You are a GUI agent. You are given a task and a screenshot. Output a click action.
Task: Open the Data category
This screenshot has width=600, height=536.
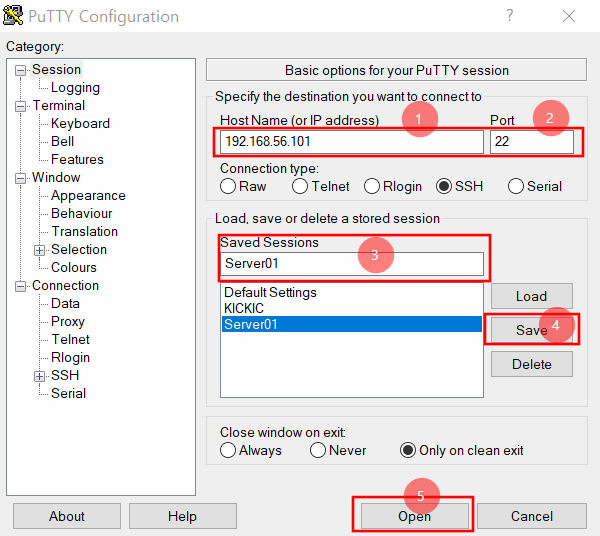pyautogui.click(x=65, y=303)
